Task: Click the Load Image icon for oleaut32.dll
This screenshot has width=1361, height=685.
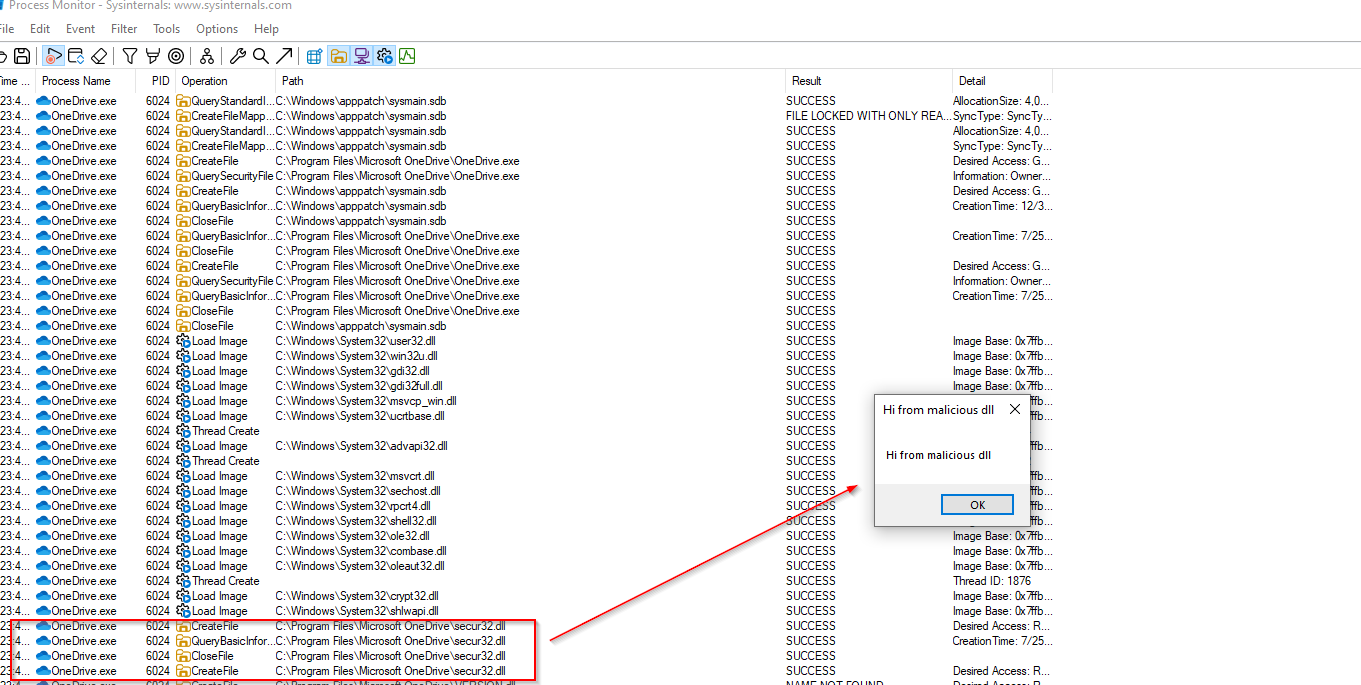Action: 183,566
